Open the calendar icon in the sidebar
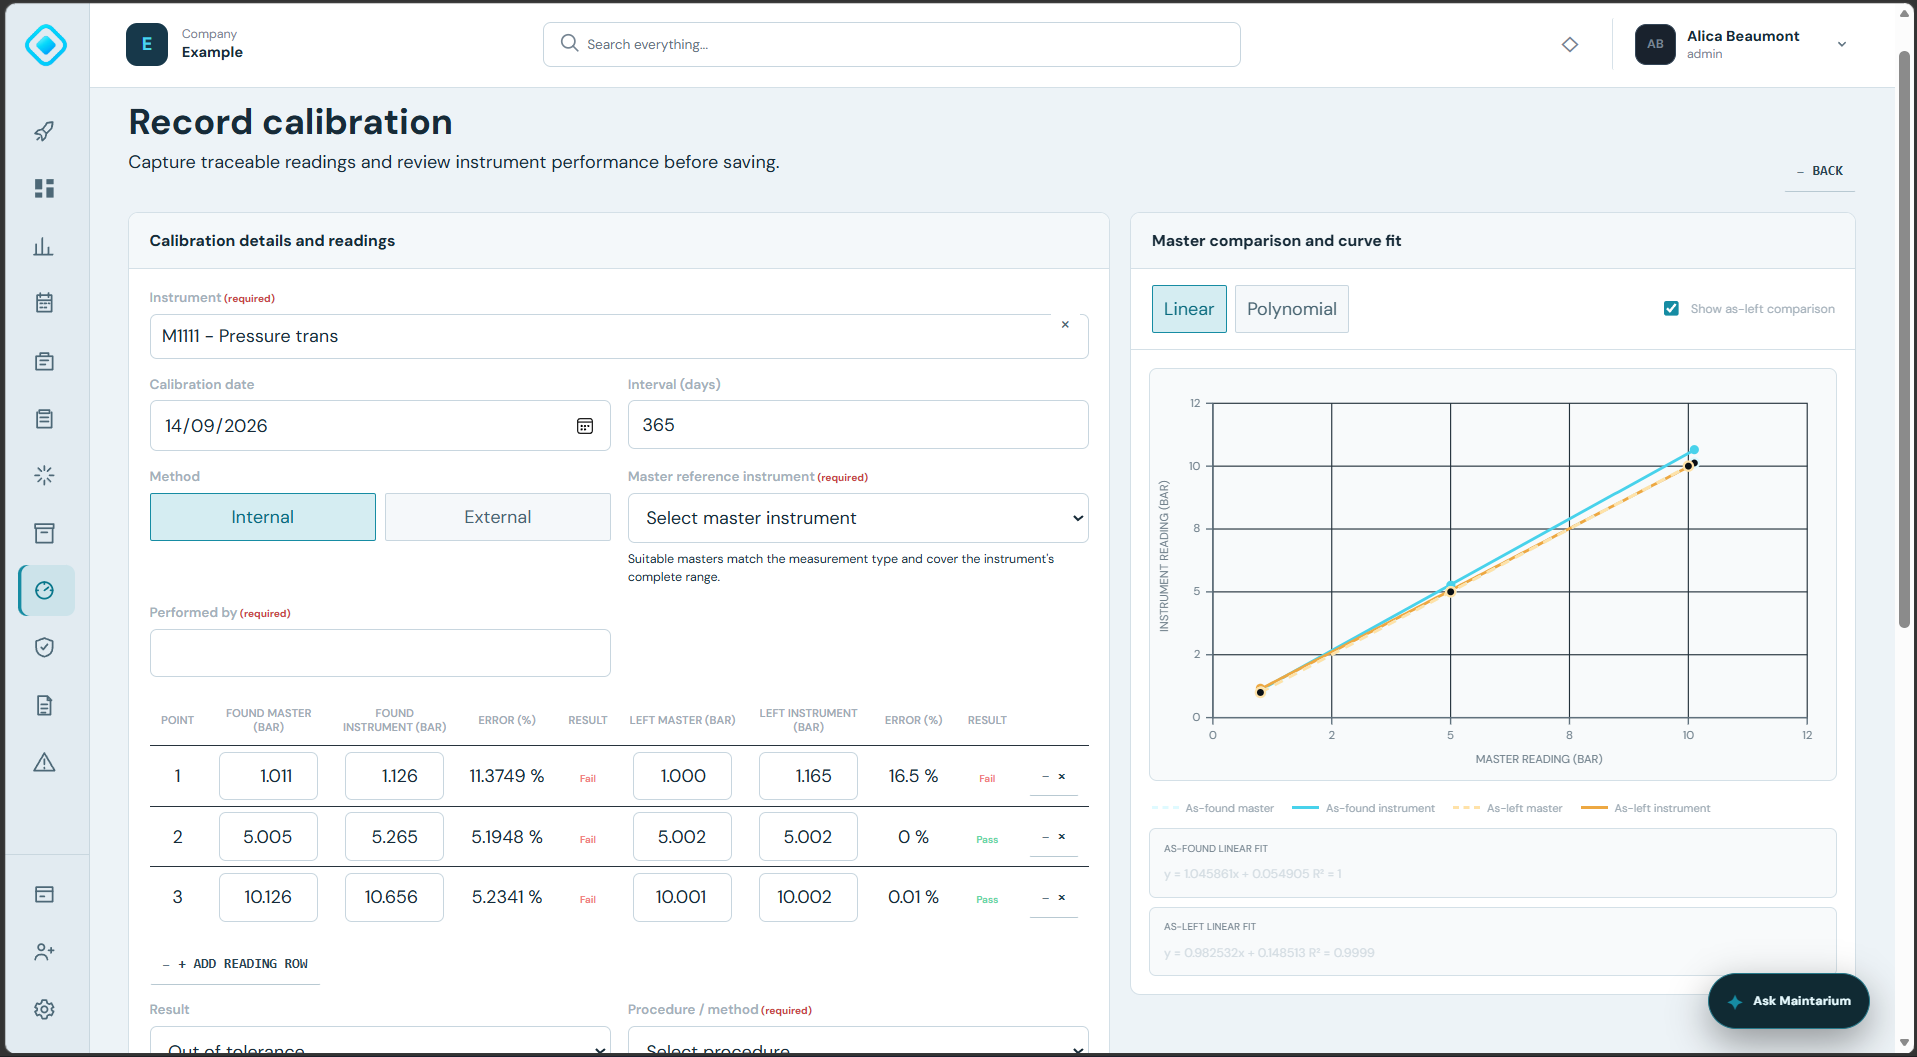Screen dimensions: 1917x1057 coord(44,303)
